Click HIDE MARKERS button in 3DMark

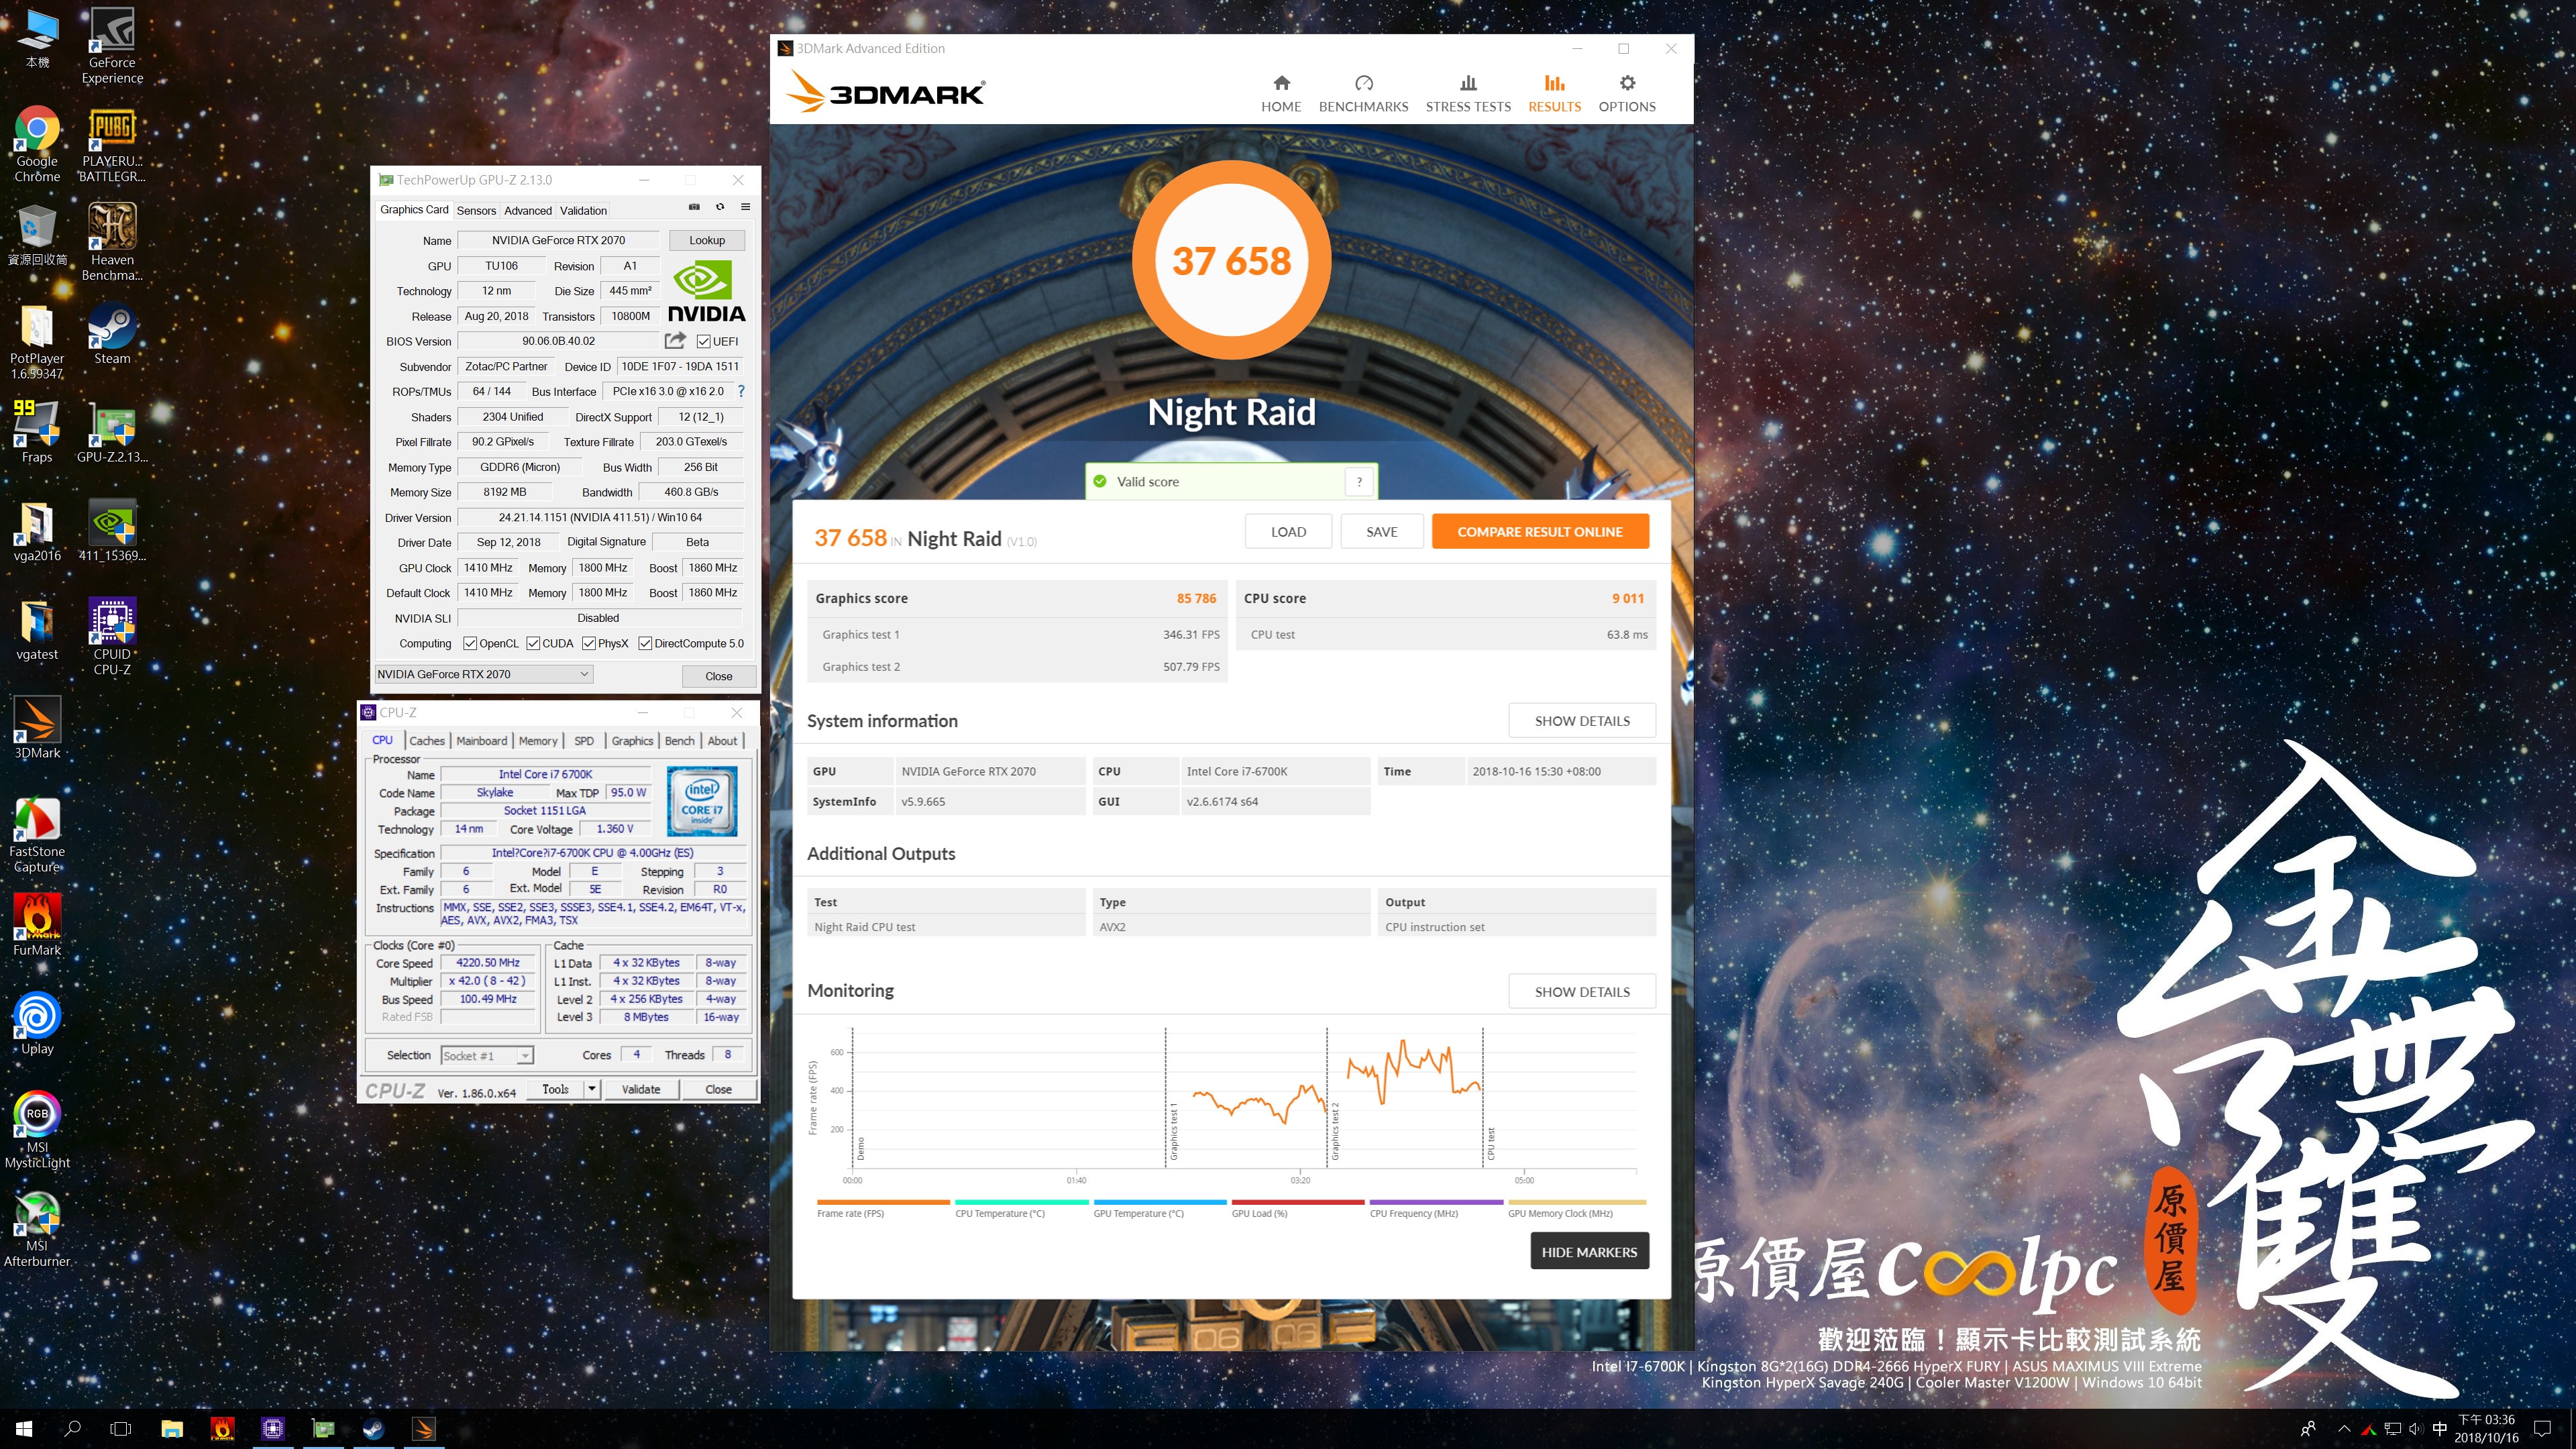tap(1589, 1251)
